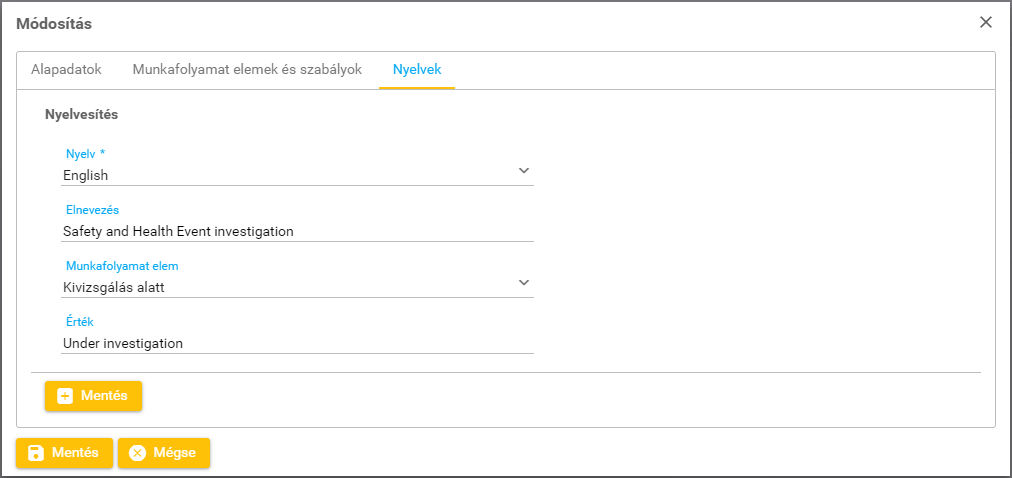Close the Módosítás dialog with the X
This screenshot has width=1012, height=478.
pos(986,22)
